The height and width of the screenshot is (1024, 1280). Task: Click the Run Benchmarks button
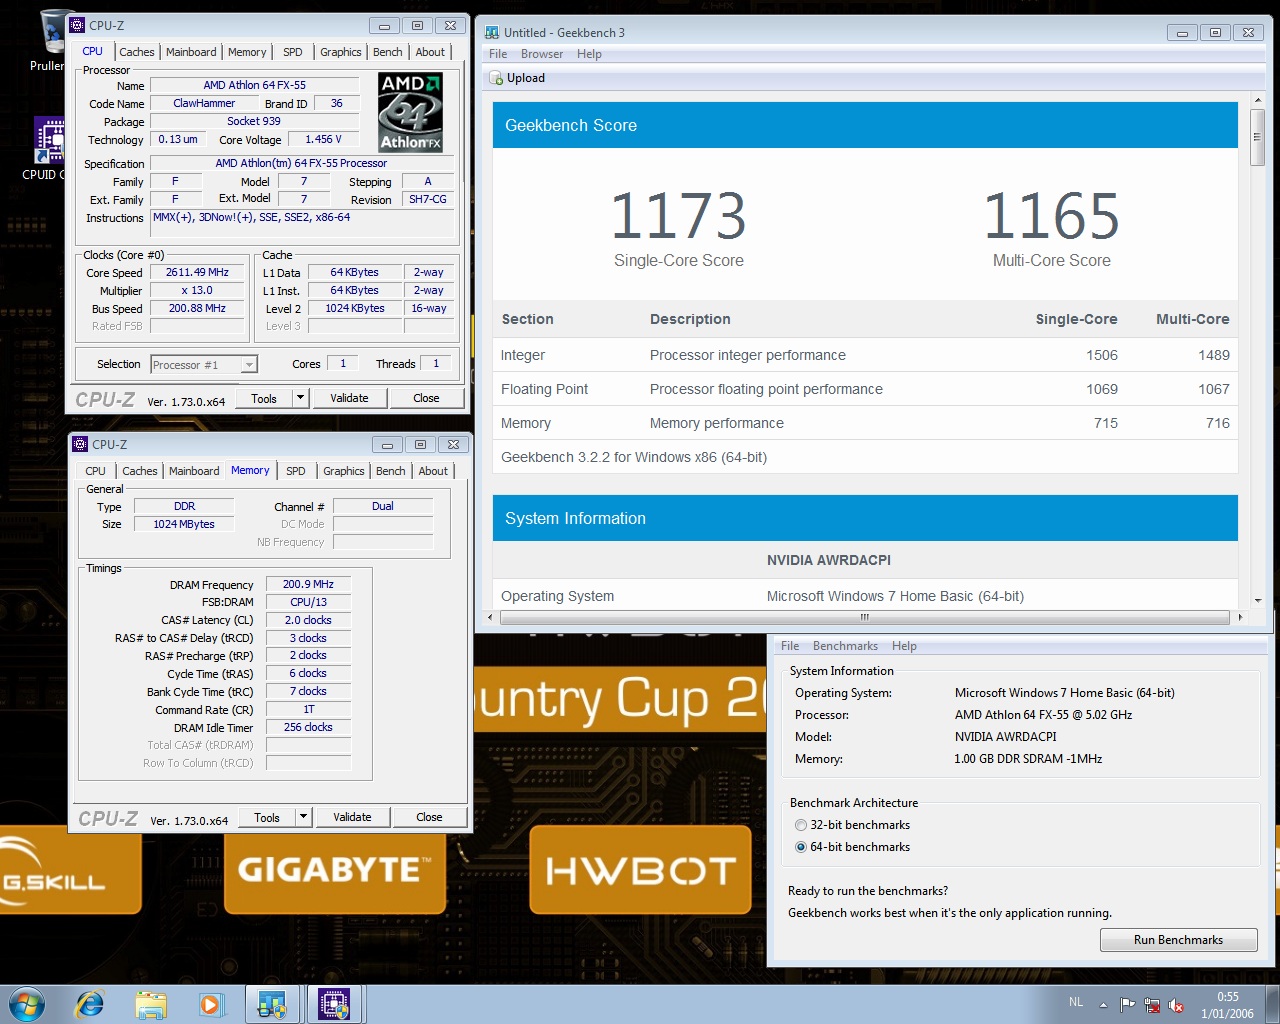(x=1178, y=940)
